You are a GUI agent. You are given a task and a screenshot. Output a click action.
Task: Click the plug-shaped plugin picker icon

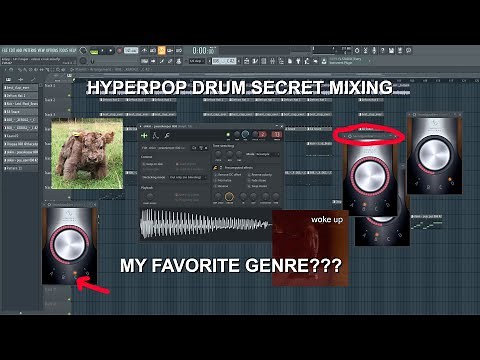click(298, 61)
